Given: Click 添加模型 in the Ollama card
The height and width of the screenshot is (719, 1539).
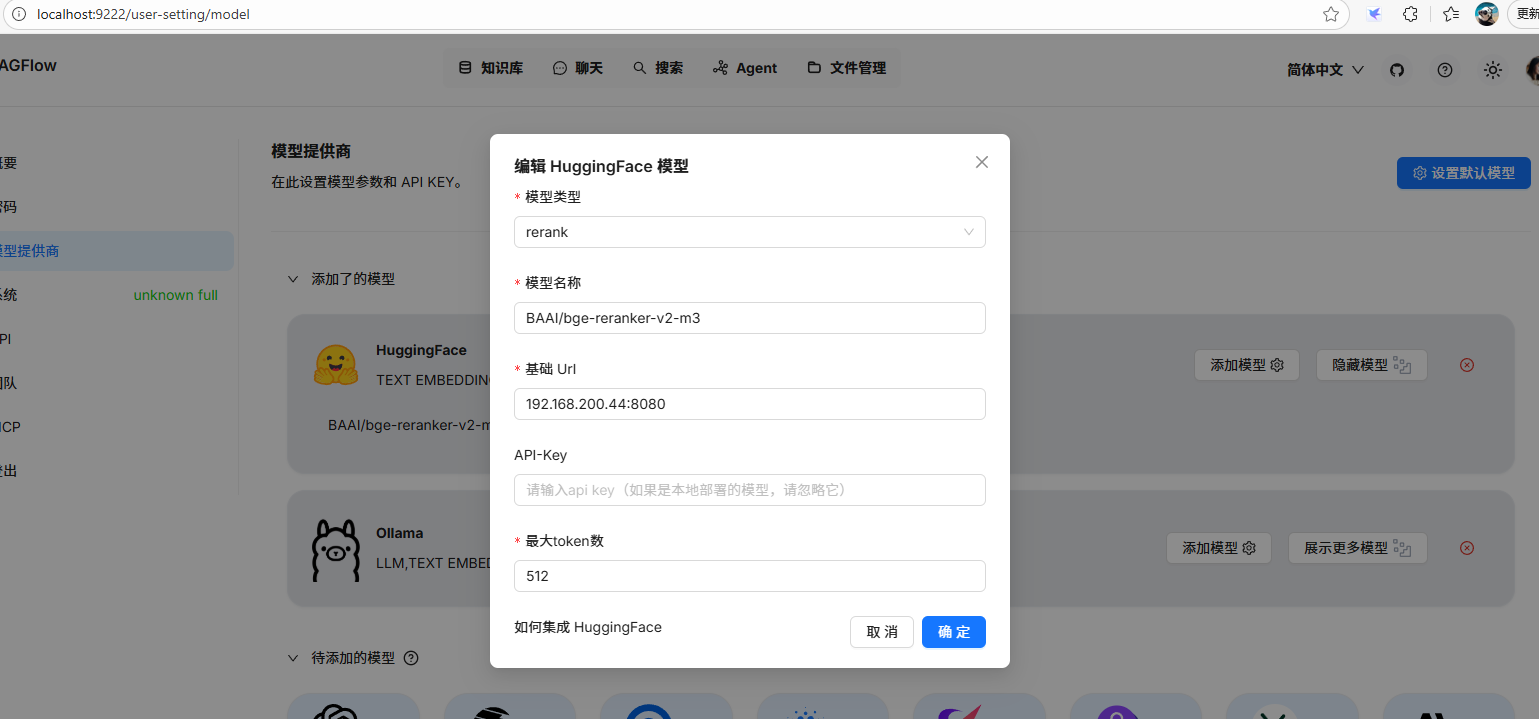Looking at the screenshot, I should [x=1219, y=548].
